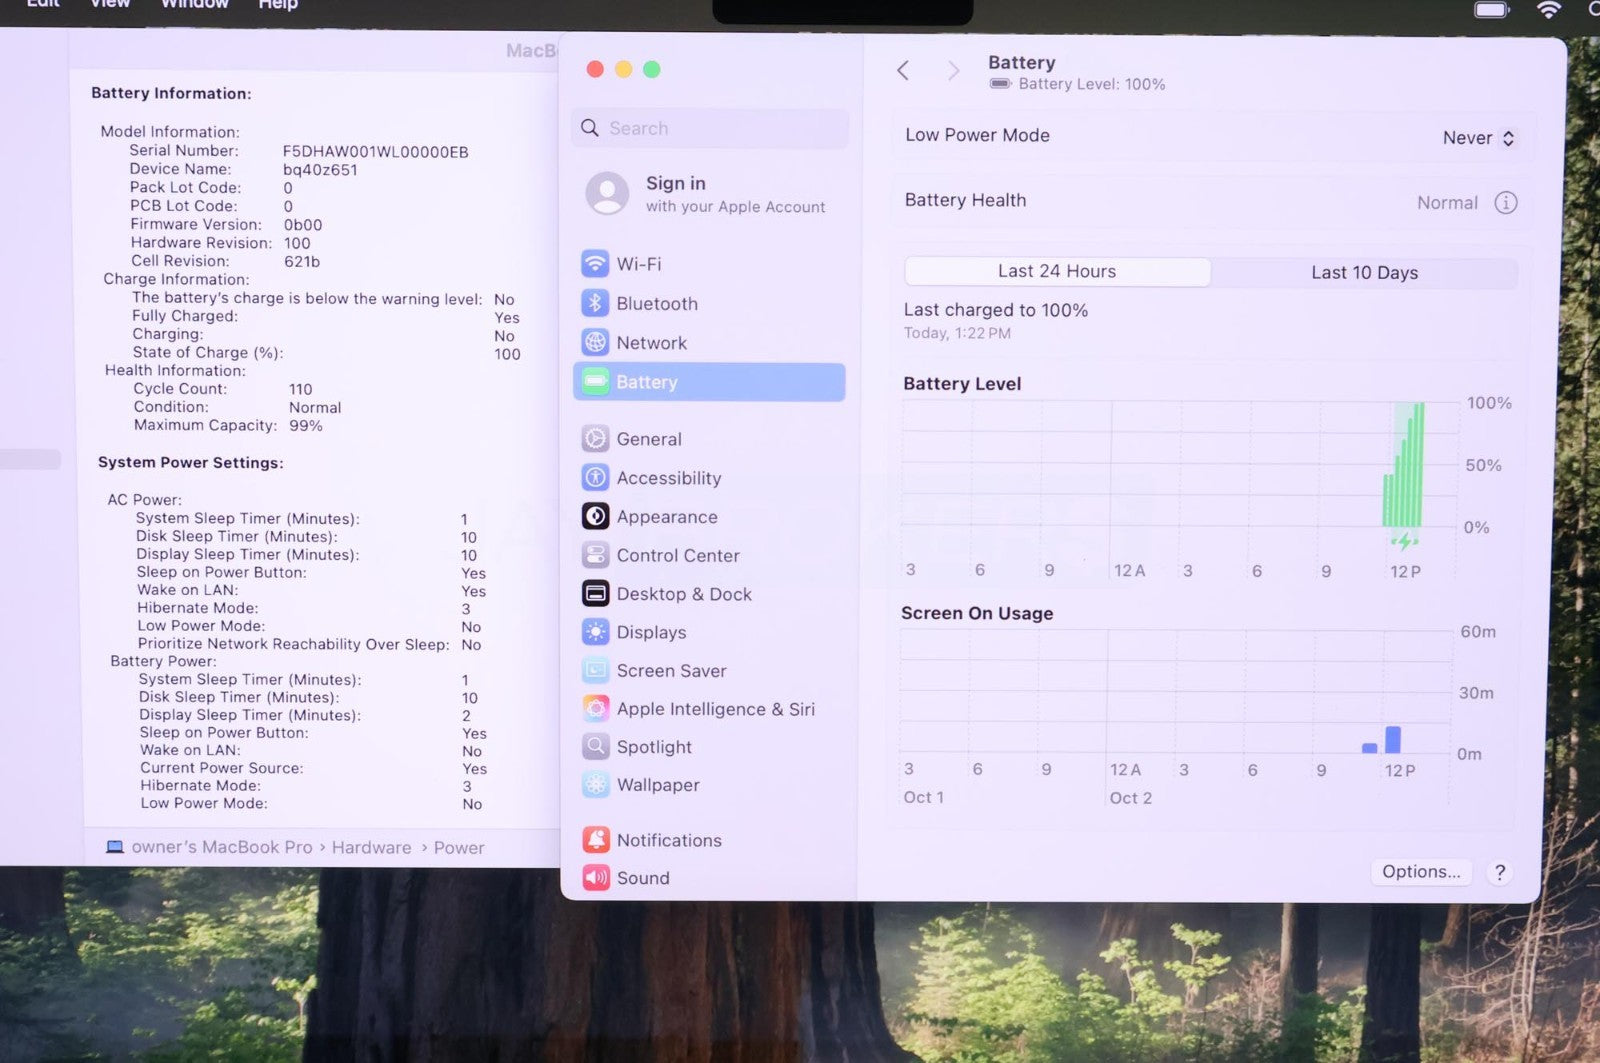
Task: Open the Wi-Fi status menu bar icon
Action: [1548, 10]
